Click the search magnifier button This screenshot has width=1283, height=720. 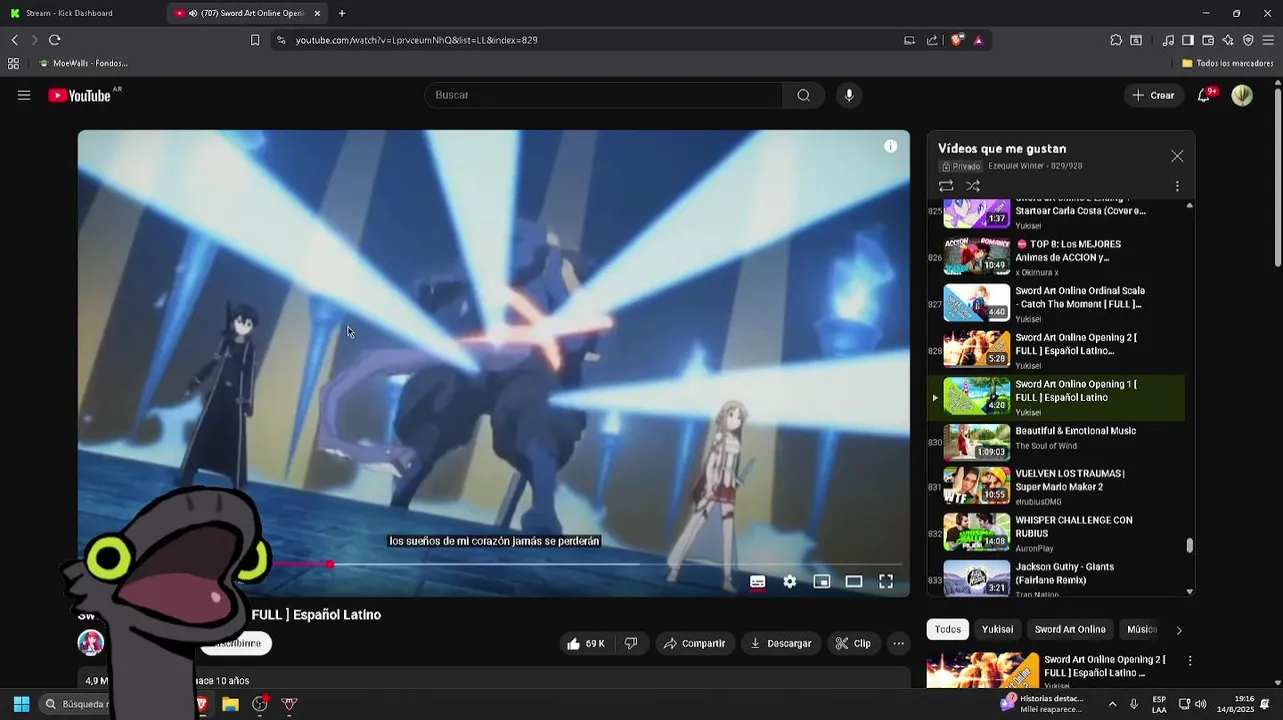pyautogui.click(x=803, y=95)
